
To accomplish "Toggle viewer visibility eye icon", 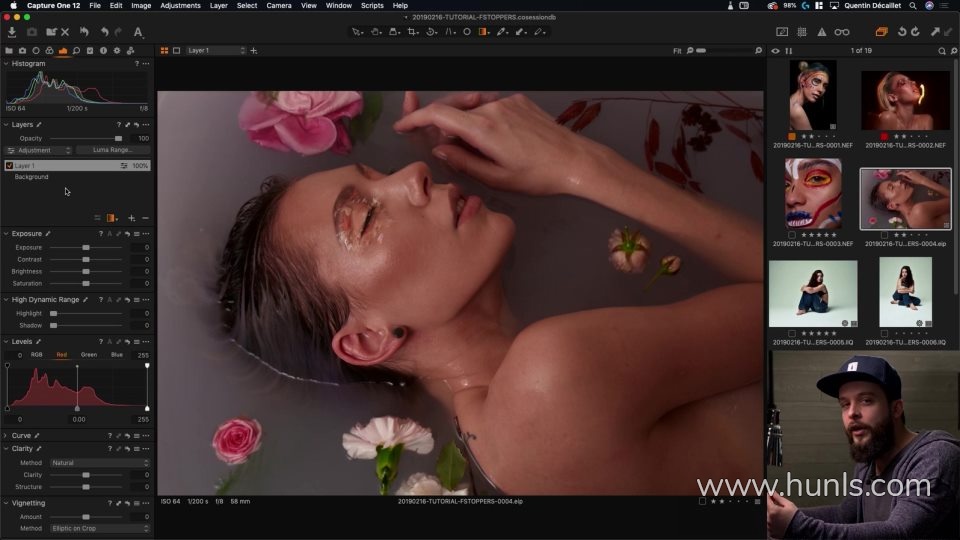I will pyautogui.click(x=775, y=50).
